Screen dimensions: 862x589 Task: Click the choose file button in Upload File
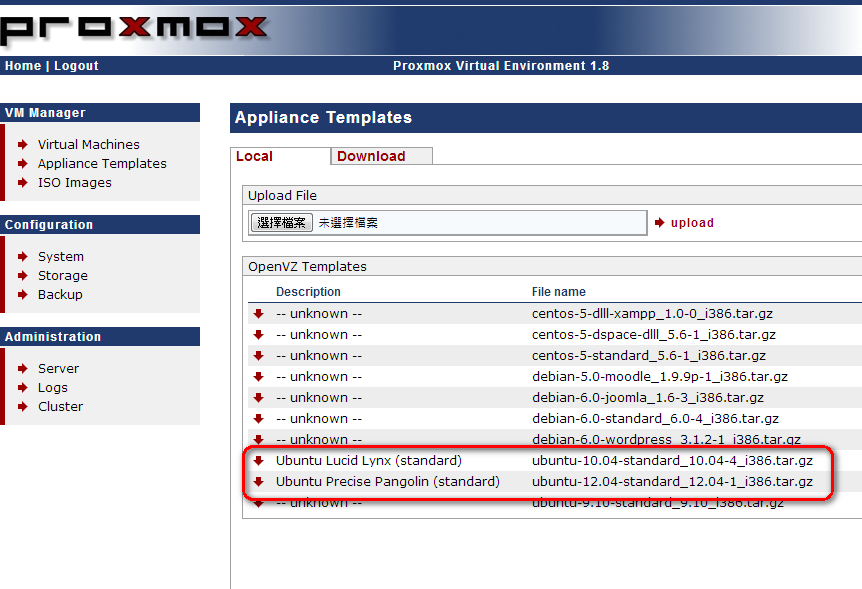282,223
